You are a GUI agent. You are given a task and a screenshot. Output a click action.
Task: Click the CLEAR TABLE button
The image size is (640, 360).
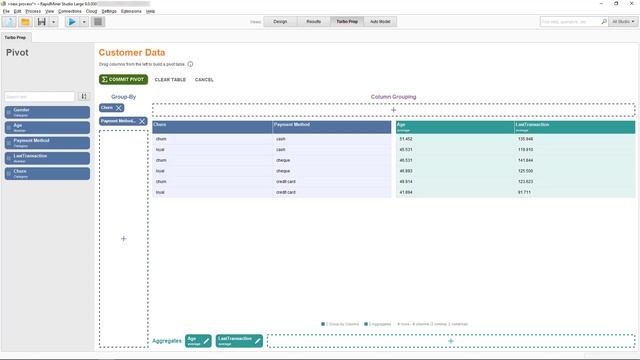pyautogui.click(x=170, y=80)
